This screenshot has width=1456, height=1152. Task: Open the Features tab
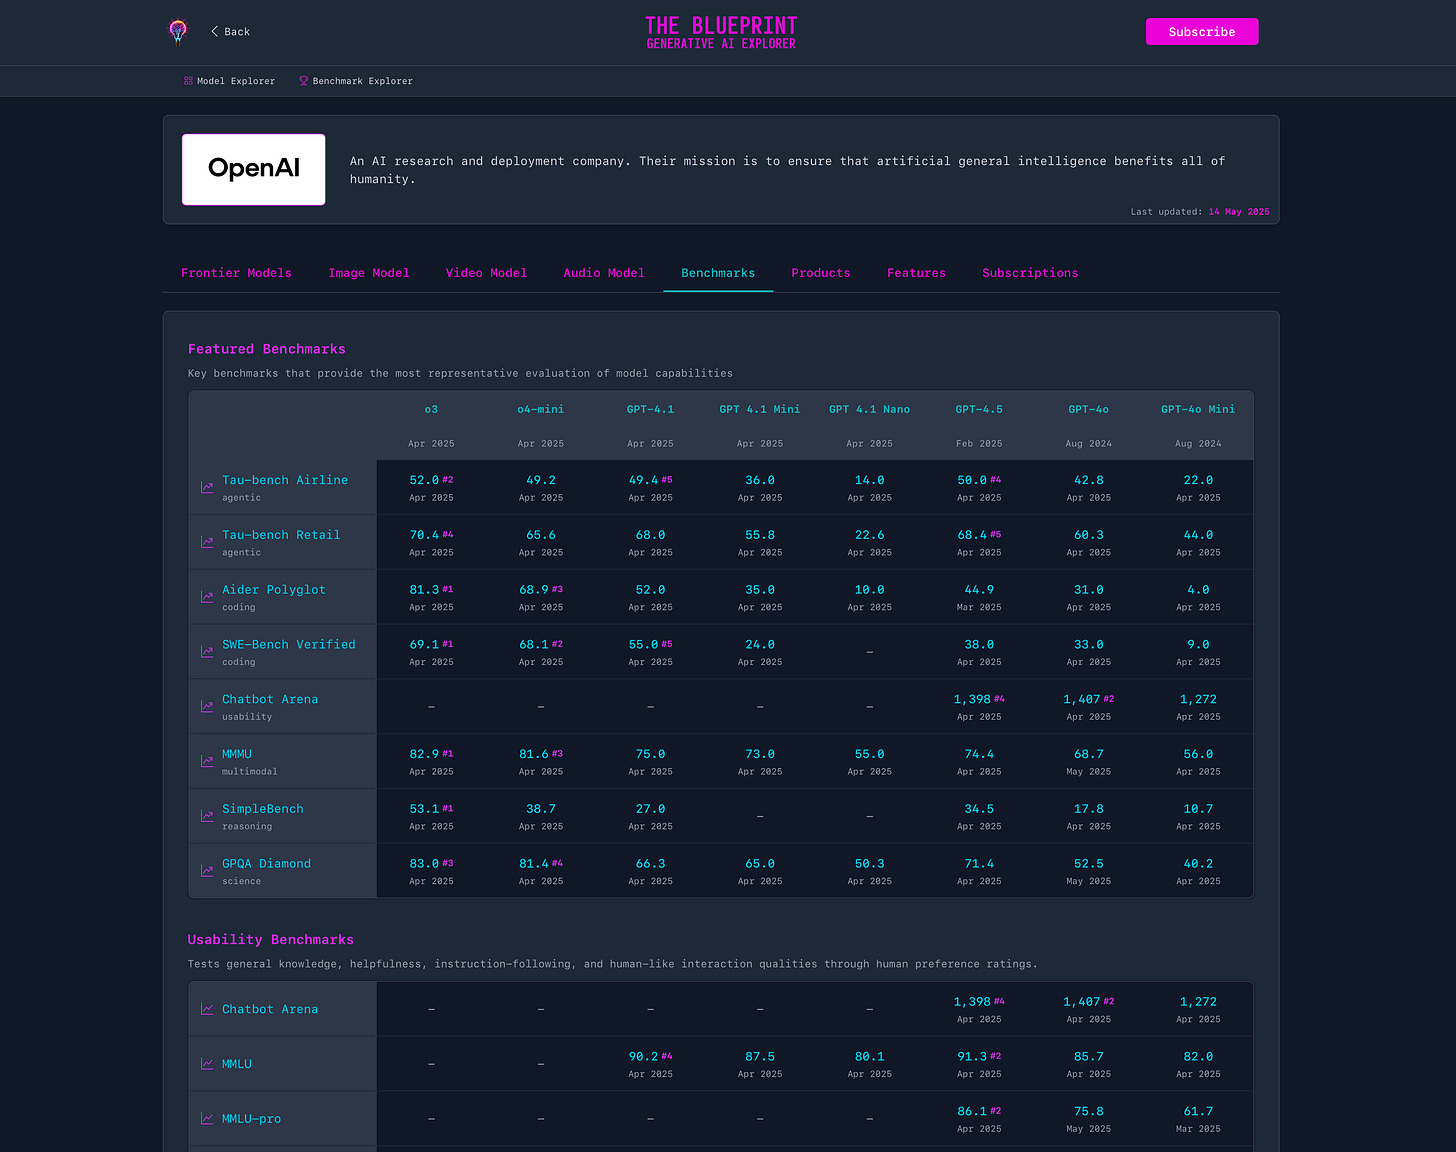tap(916, 273)
